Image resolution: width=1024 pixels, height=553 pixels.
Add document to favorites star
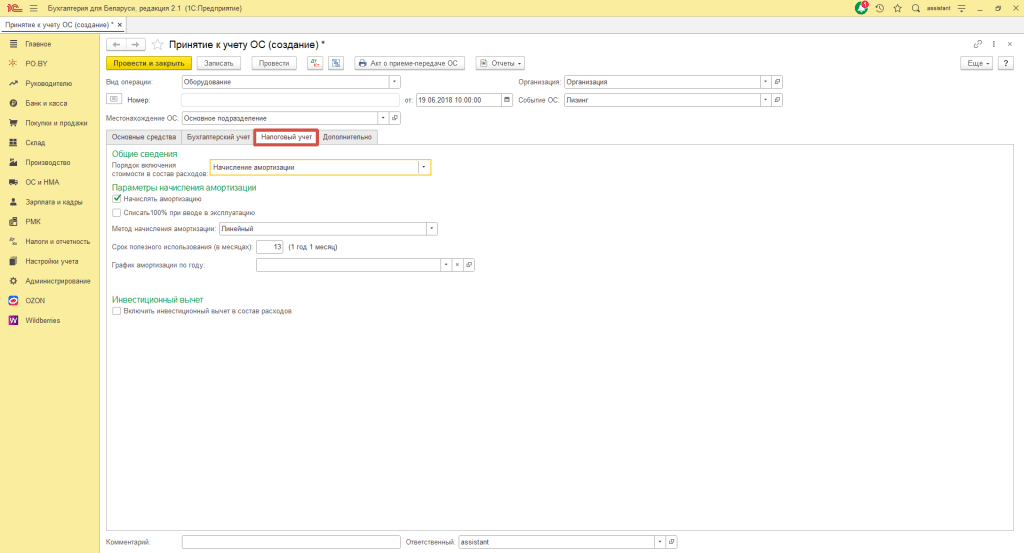tap(157, 44)
